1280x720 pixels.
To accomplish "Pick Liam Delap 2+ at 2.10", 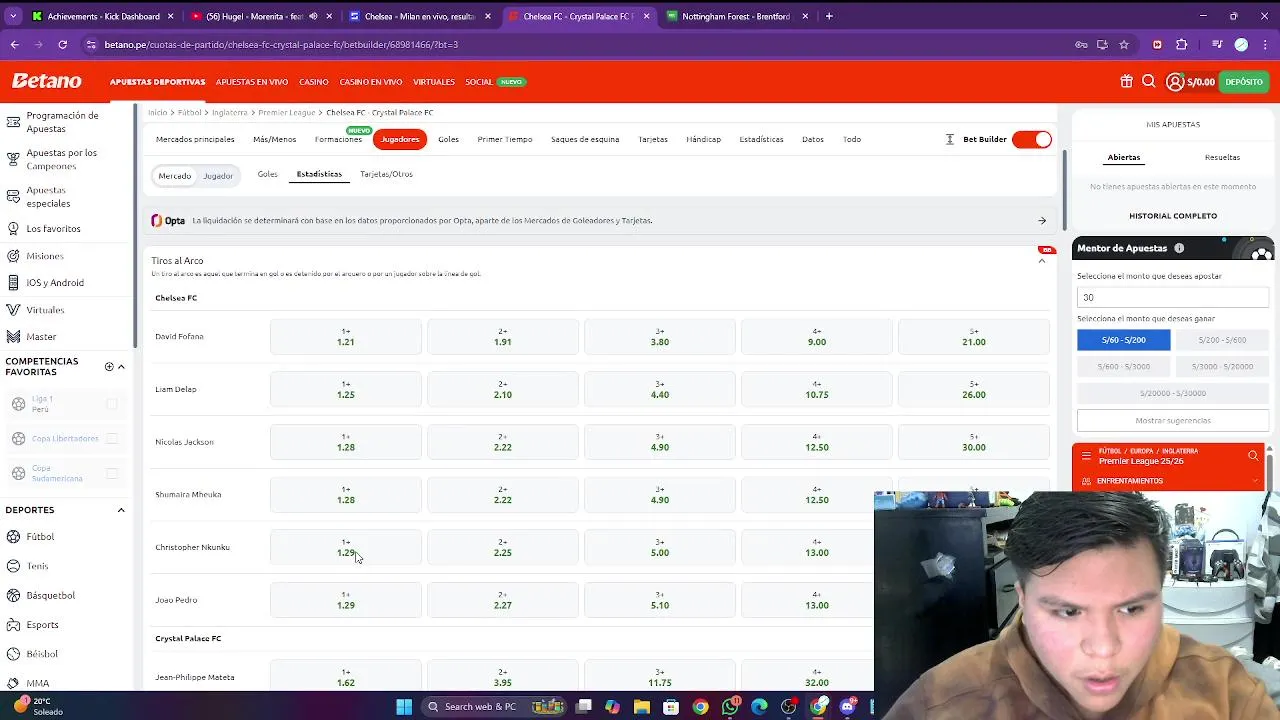I will pos(502,390).
